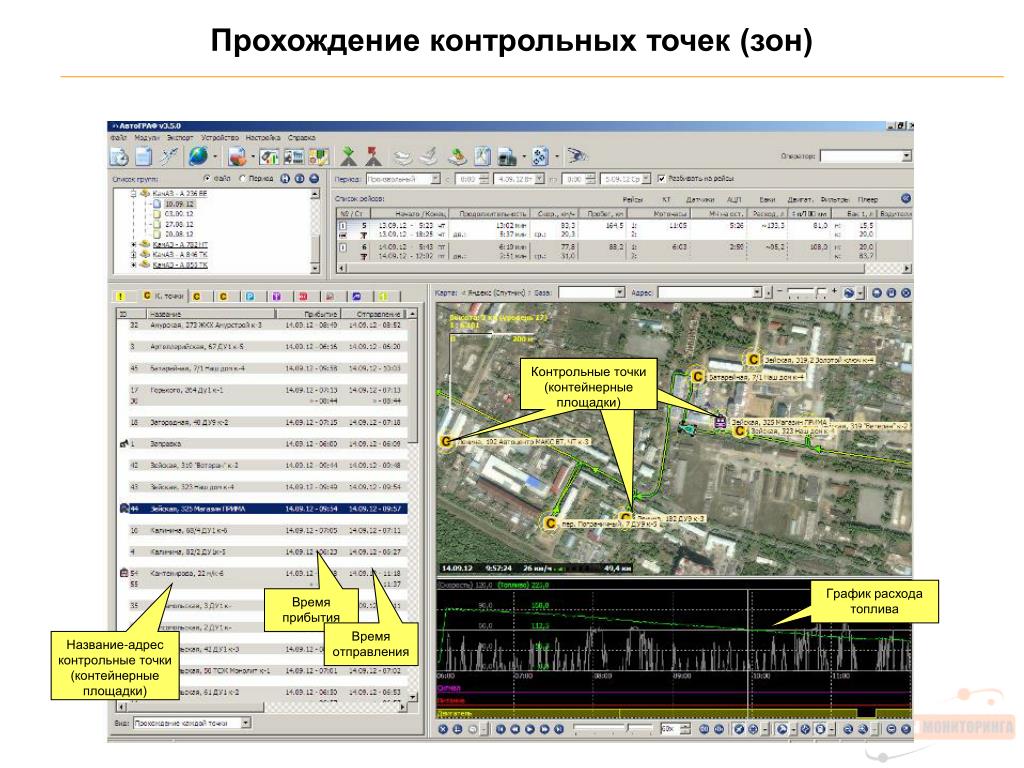Viewport: 1024px width, 768px height.
Task: Click C marker at Батарейная, 7/1
Action: click(x=697, y=377)
